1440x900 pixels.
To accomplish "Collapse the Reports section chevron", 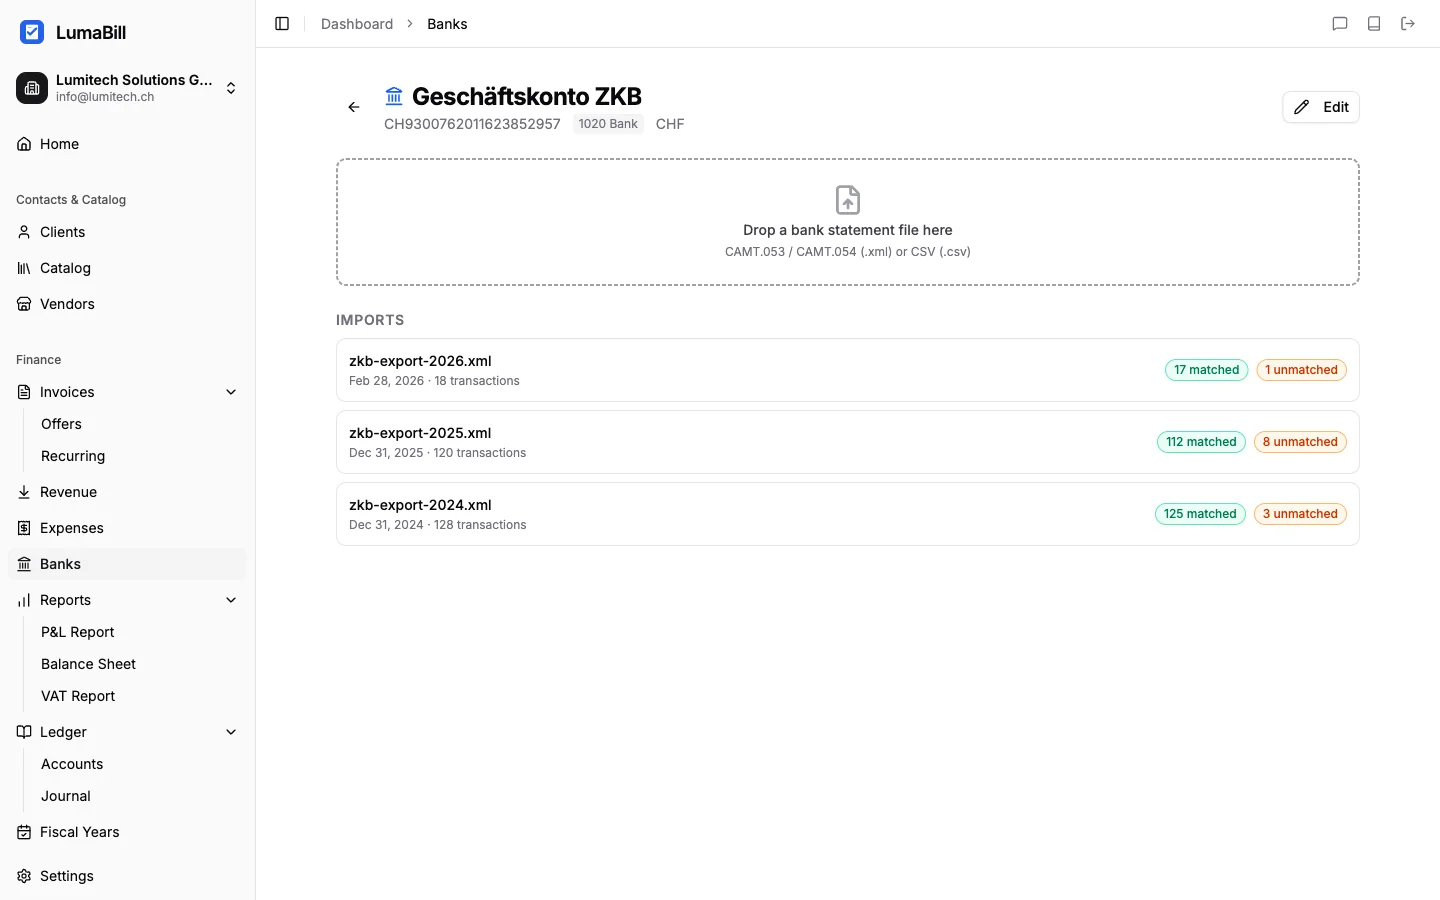I will 231,600.
